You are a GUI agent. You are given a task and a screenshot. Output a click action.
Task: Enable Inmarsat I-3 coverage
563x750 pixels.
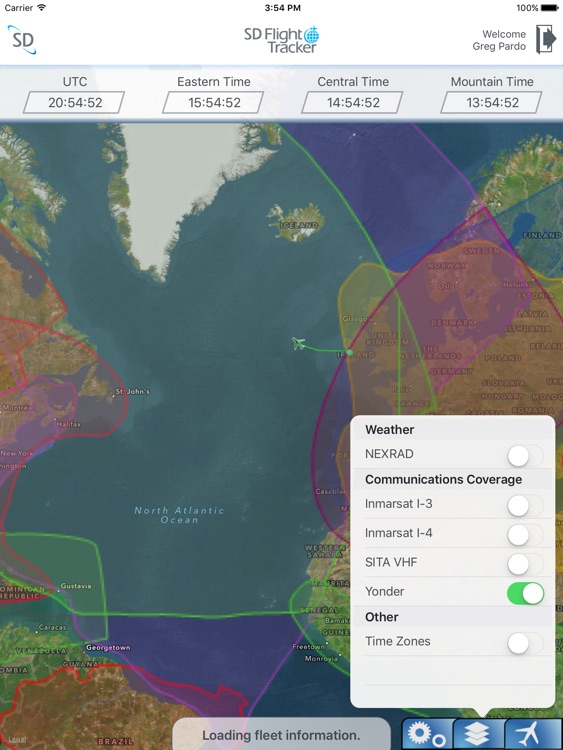(525, 505)
